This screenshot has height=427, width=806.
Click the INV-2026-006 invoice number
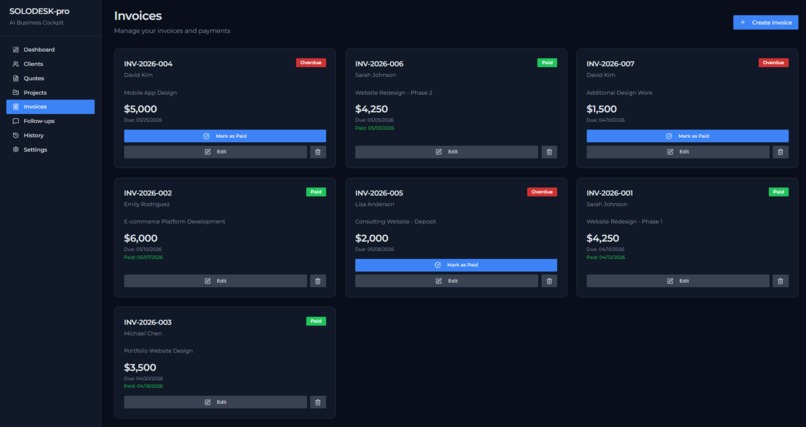[379, 64]
